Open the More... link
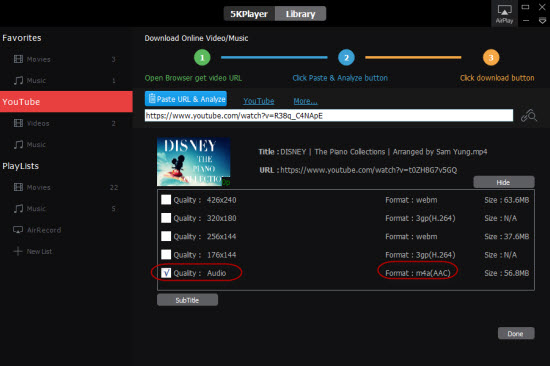This screenshot has width=550, height=366. coord(305,101)
